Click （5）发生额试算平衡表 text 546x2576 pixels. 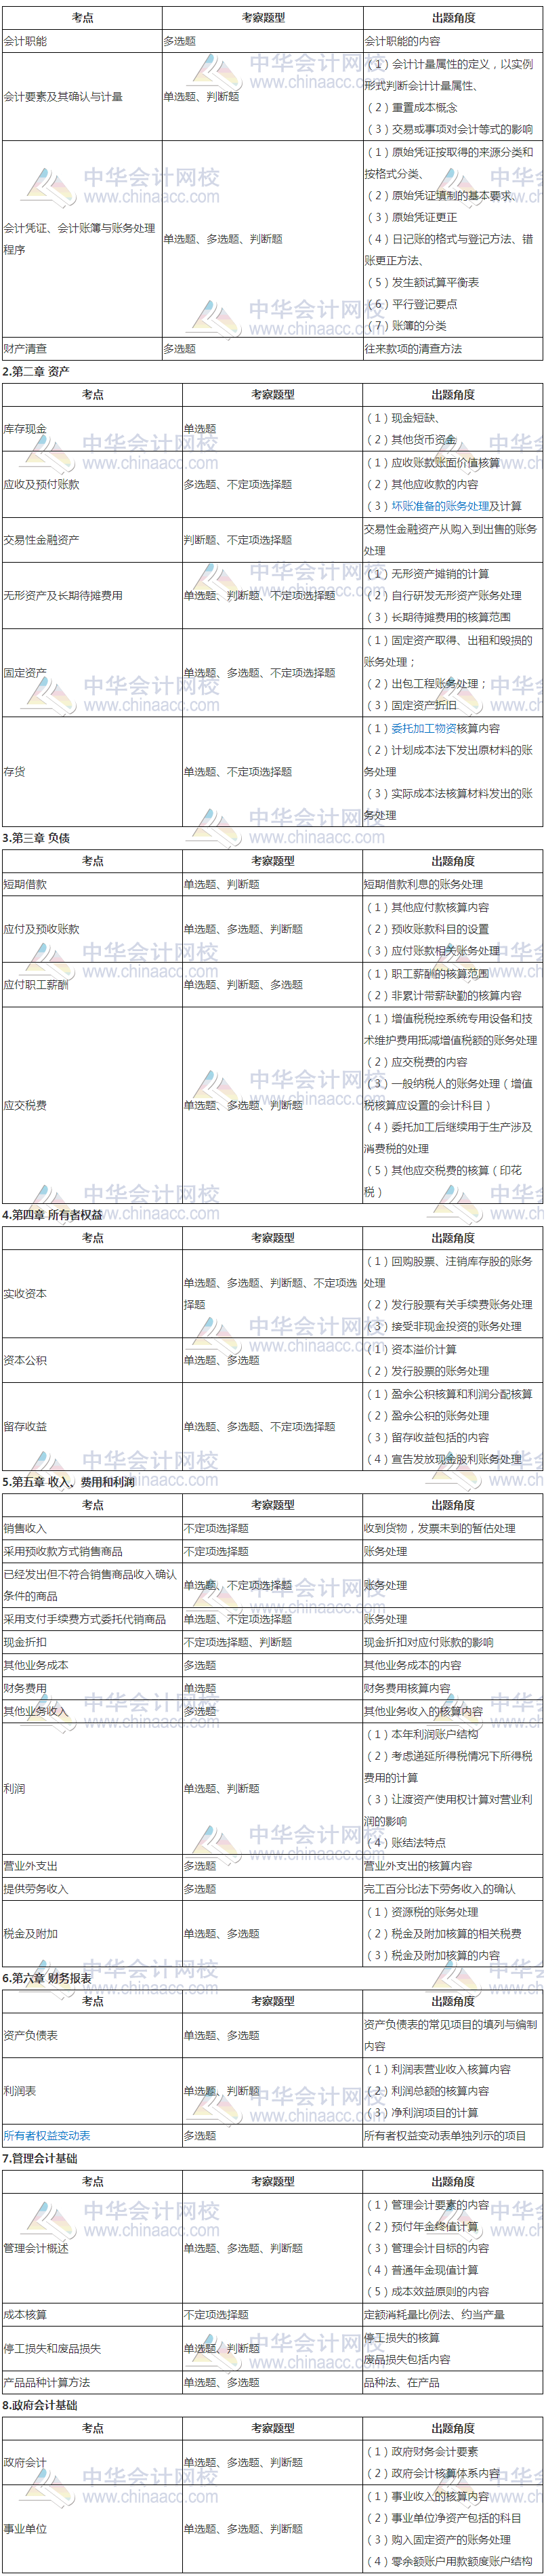(422, 282)
